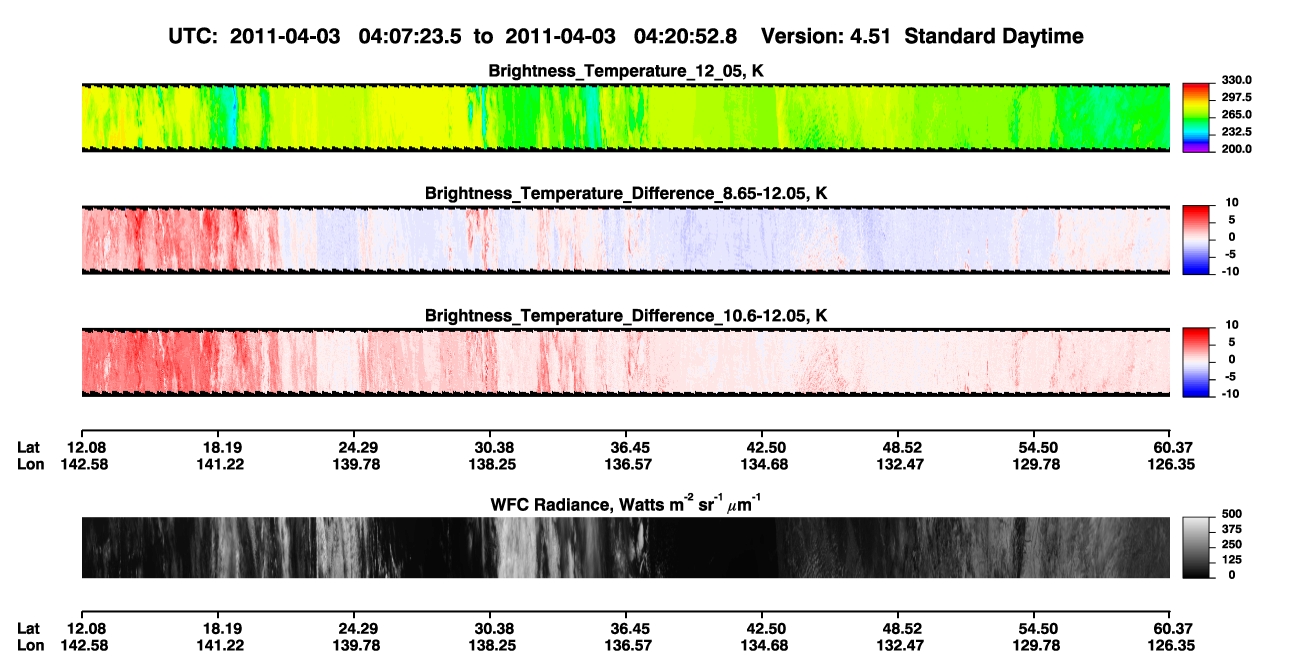Click the 'UTC:' label in header

click(194, 36)
